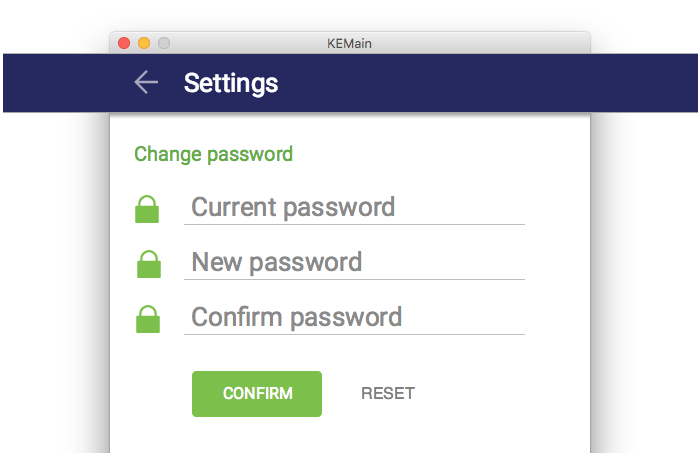Click lock icon beside New password

tap(149, 265)
